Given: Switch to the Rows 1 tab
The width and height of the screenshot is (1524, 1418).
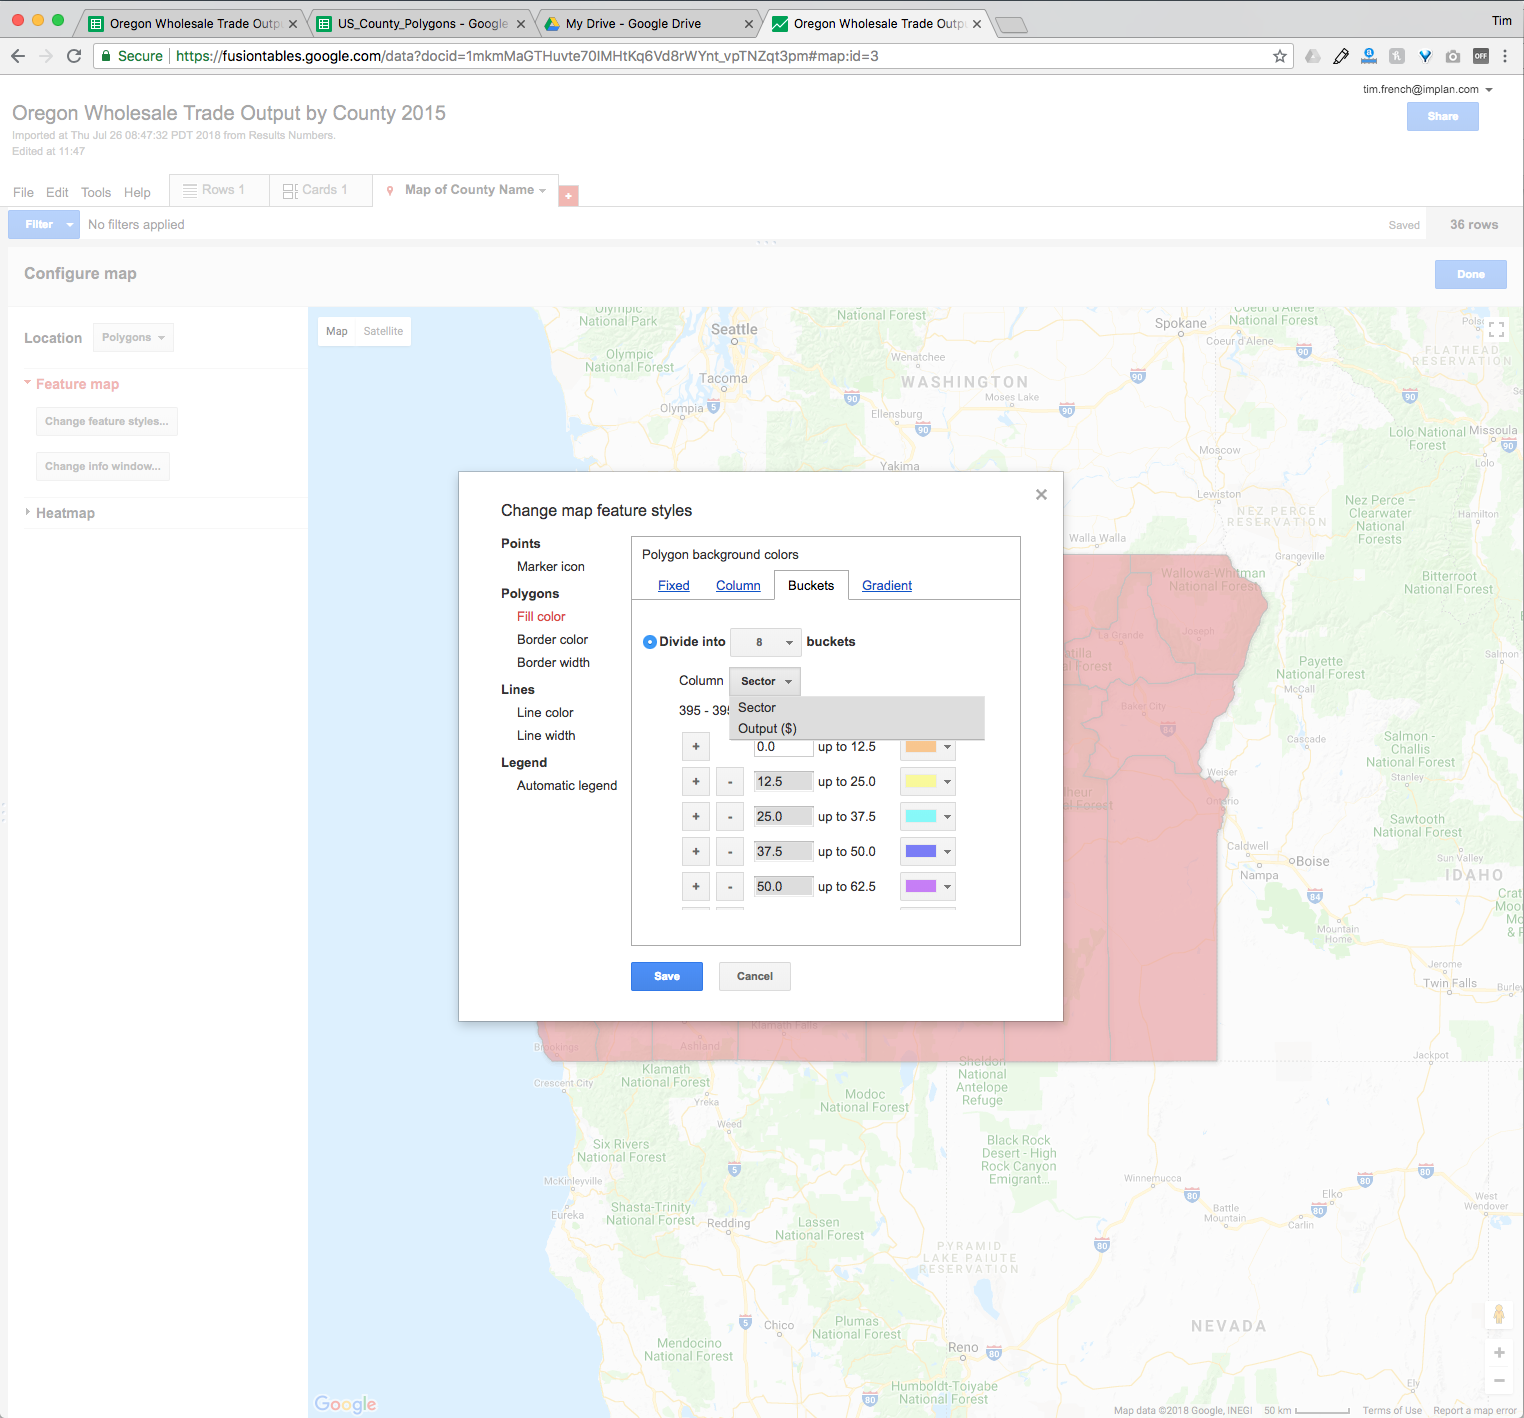Looking at the screenshot, I should tap(219, 190).
